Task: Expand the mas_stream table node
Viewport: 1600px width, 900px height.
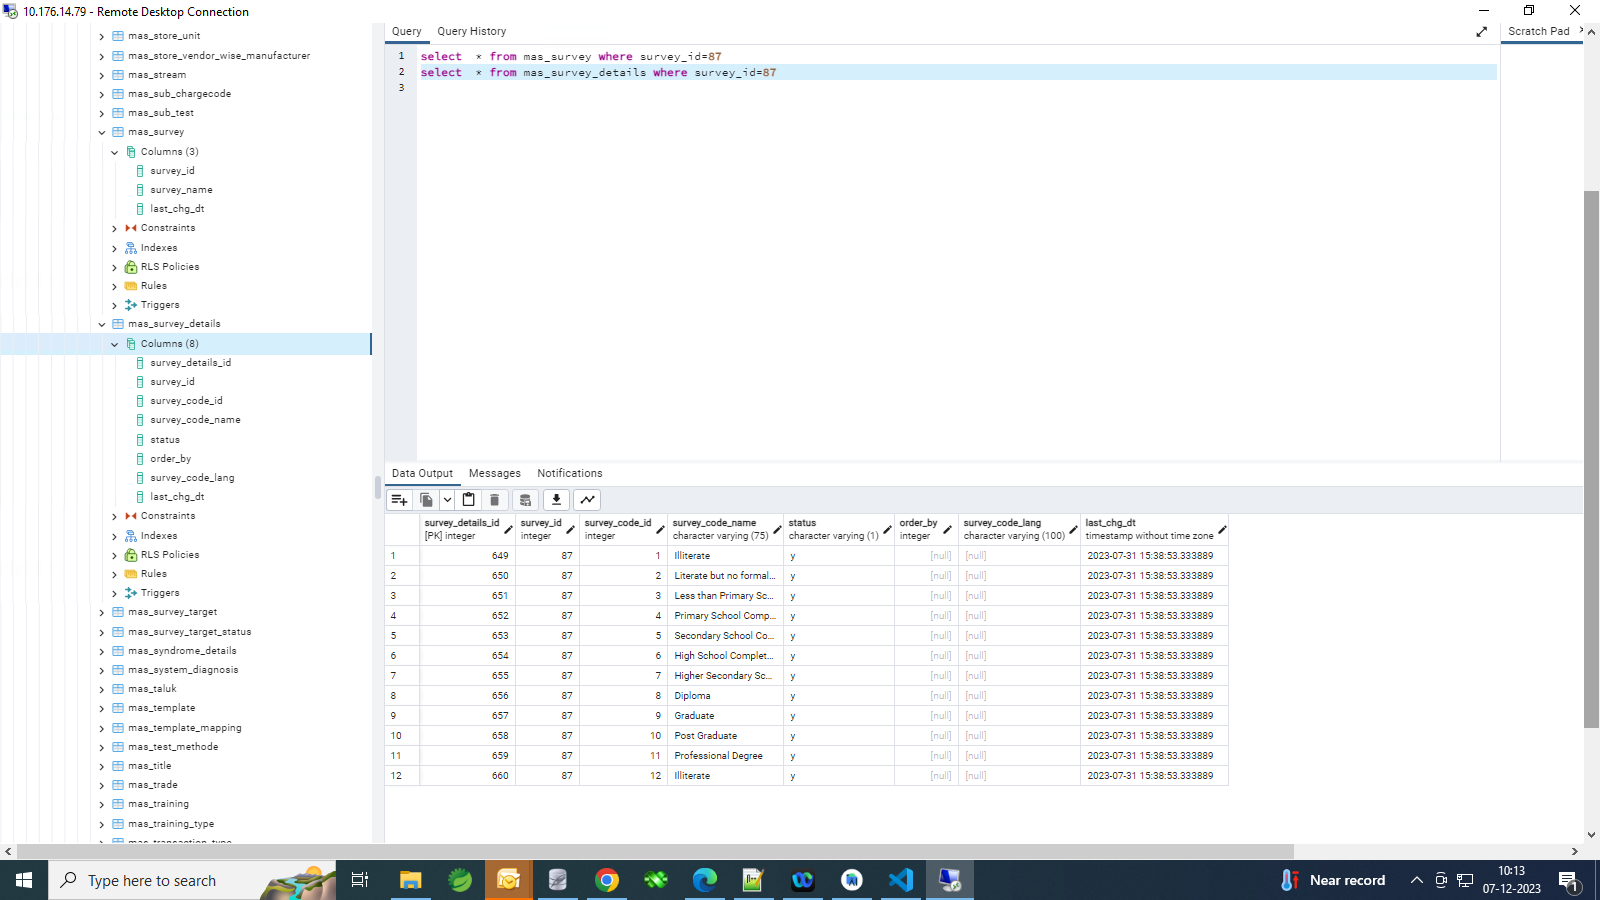Action: 102,75
